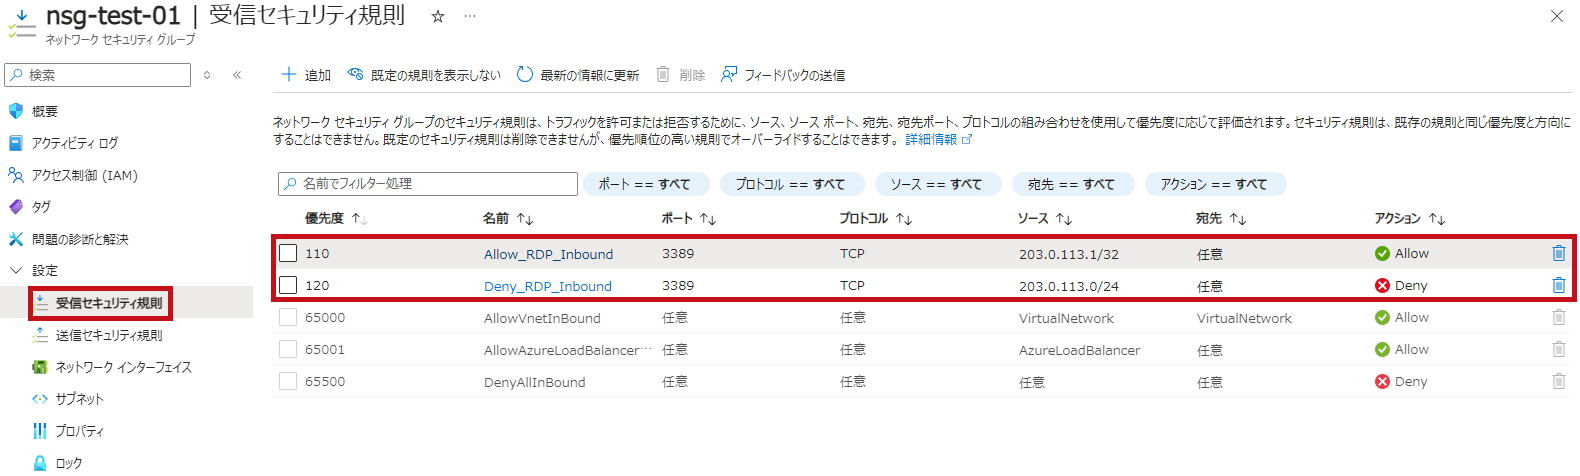Screen dimensions: 1580x476
Task: Sort by ソース column
Action: [x=1044, y=218]
